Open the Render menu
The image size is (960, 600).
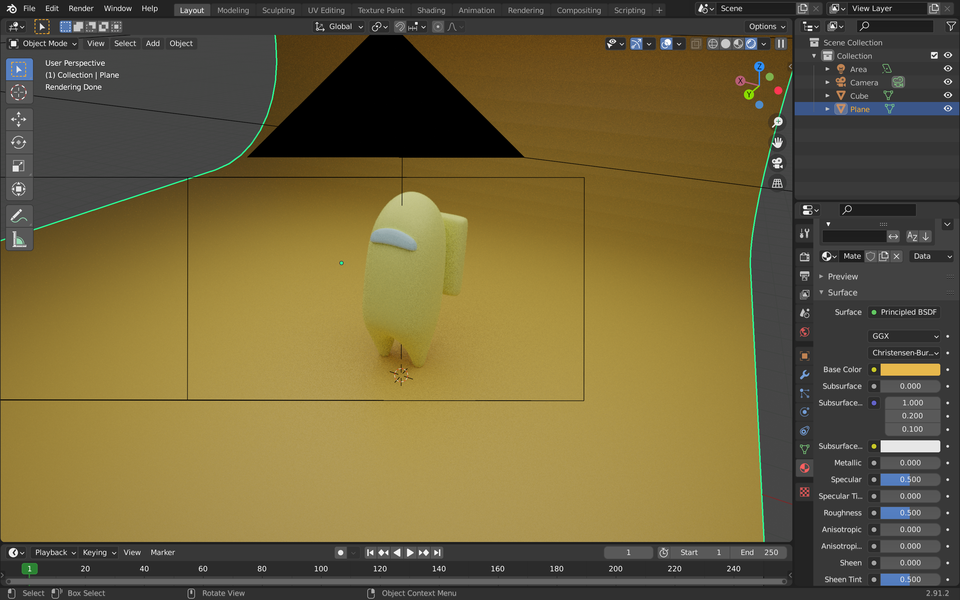tap(81, 9)
